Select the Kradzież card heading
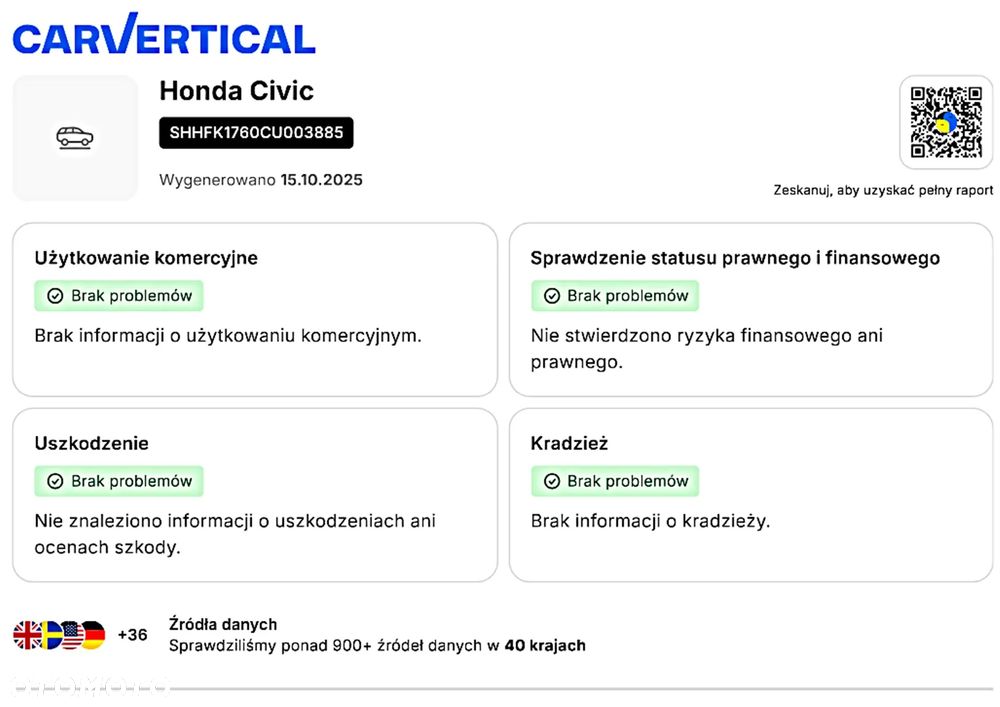Viewport: 1000px width, 707px height. click(x=569, y=443)
